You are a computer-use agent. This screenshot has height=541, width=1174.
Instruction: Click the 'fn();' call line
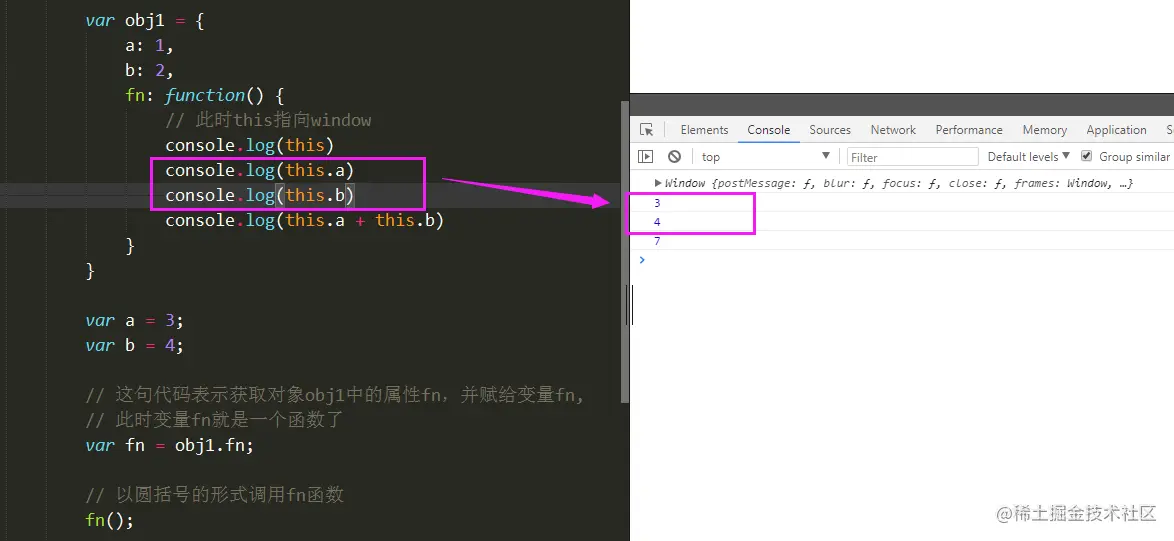[109, 519]
